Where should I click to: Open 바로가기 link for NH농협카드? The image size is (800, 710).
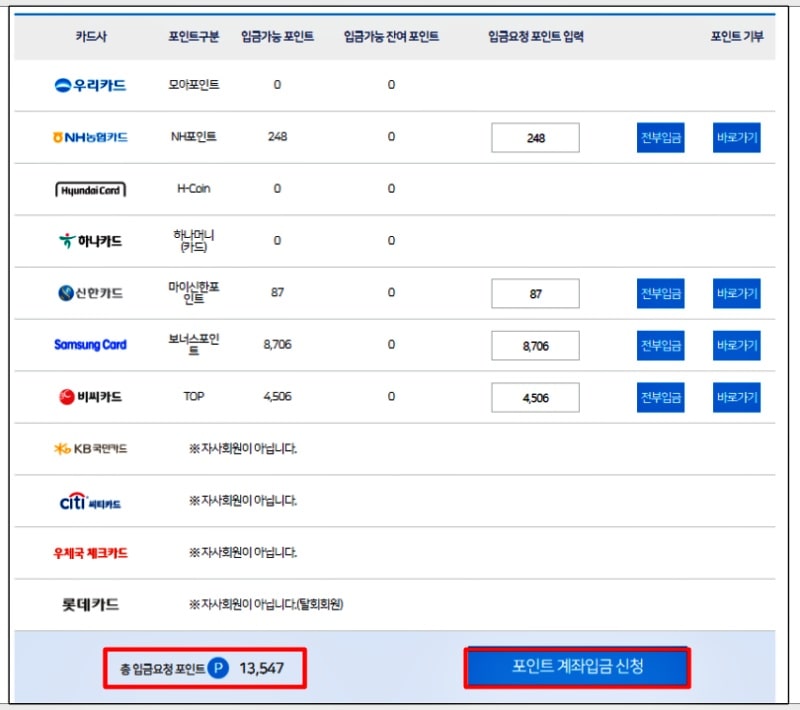[736, 137]
